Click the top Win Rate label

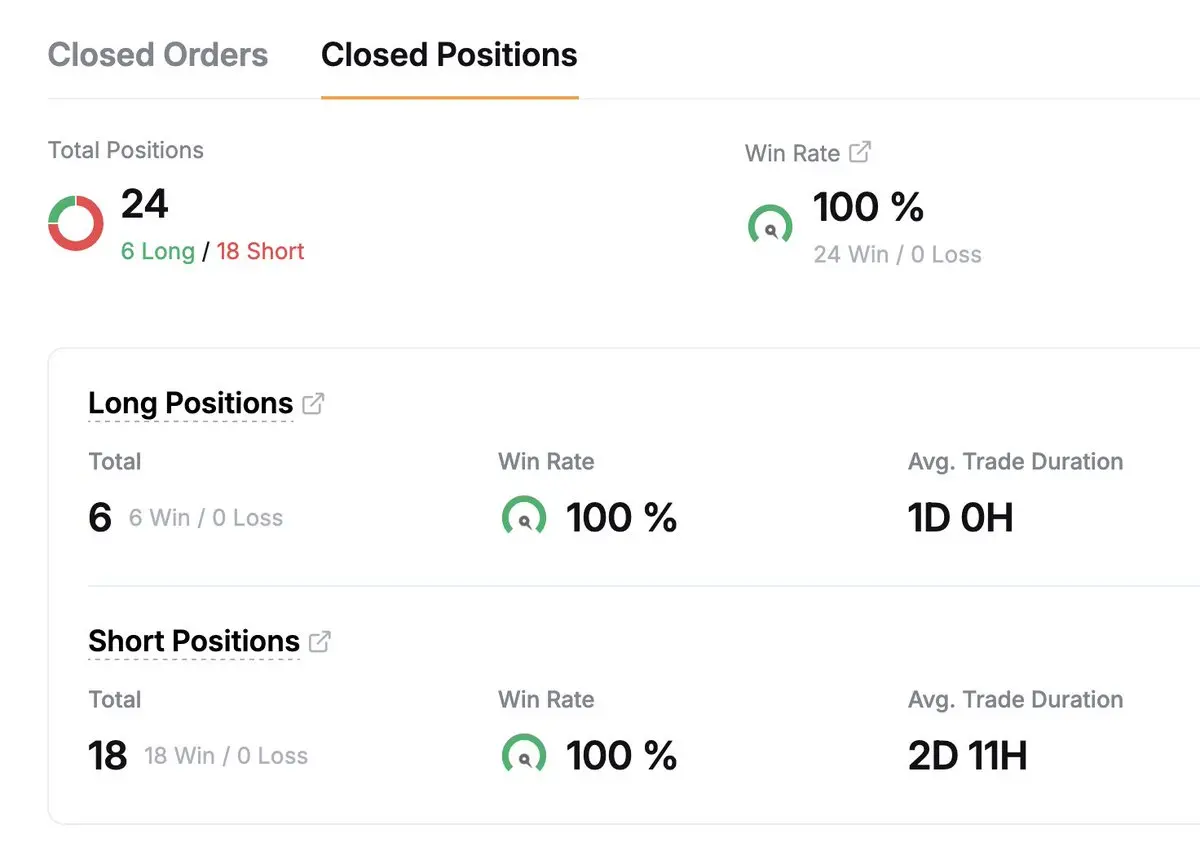click(x=792, y=153)
